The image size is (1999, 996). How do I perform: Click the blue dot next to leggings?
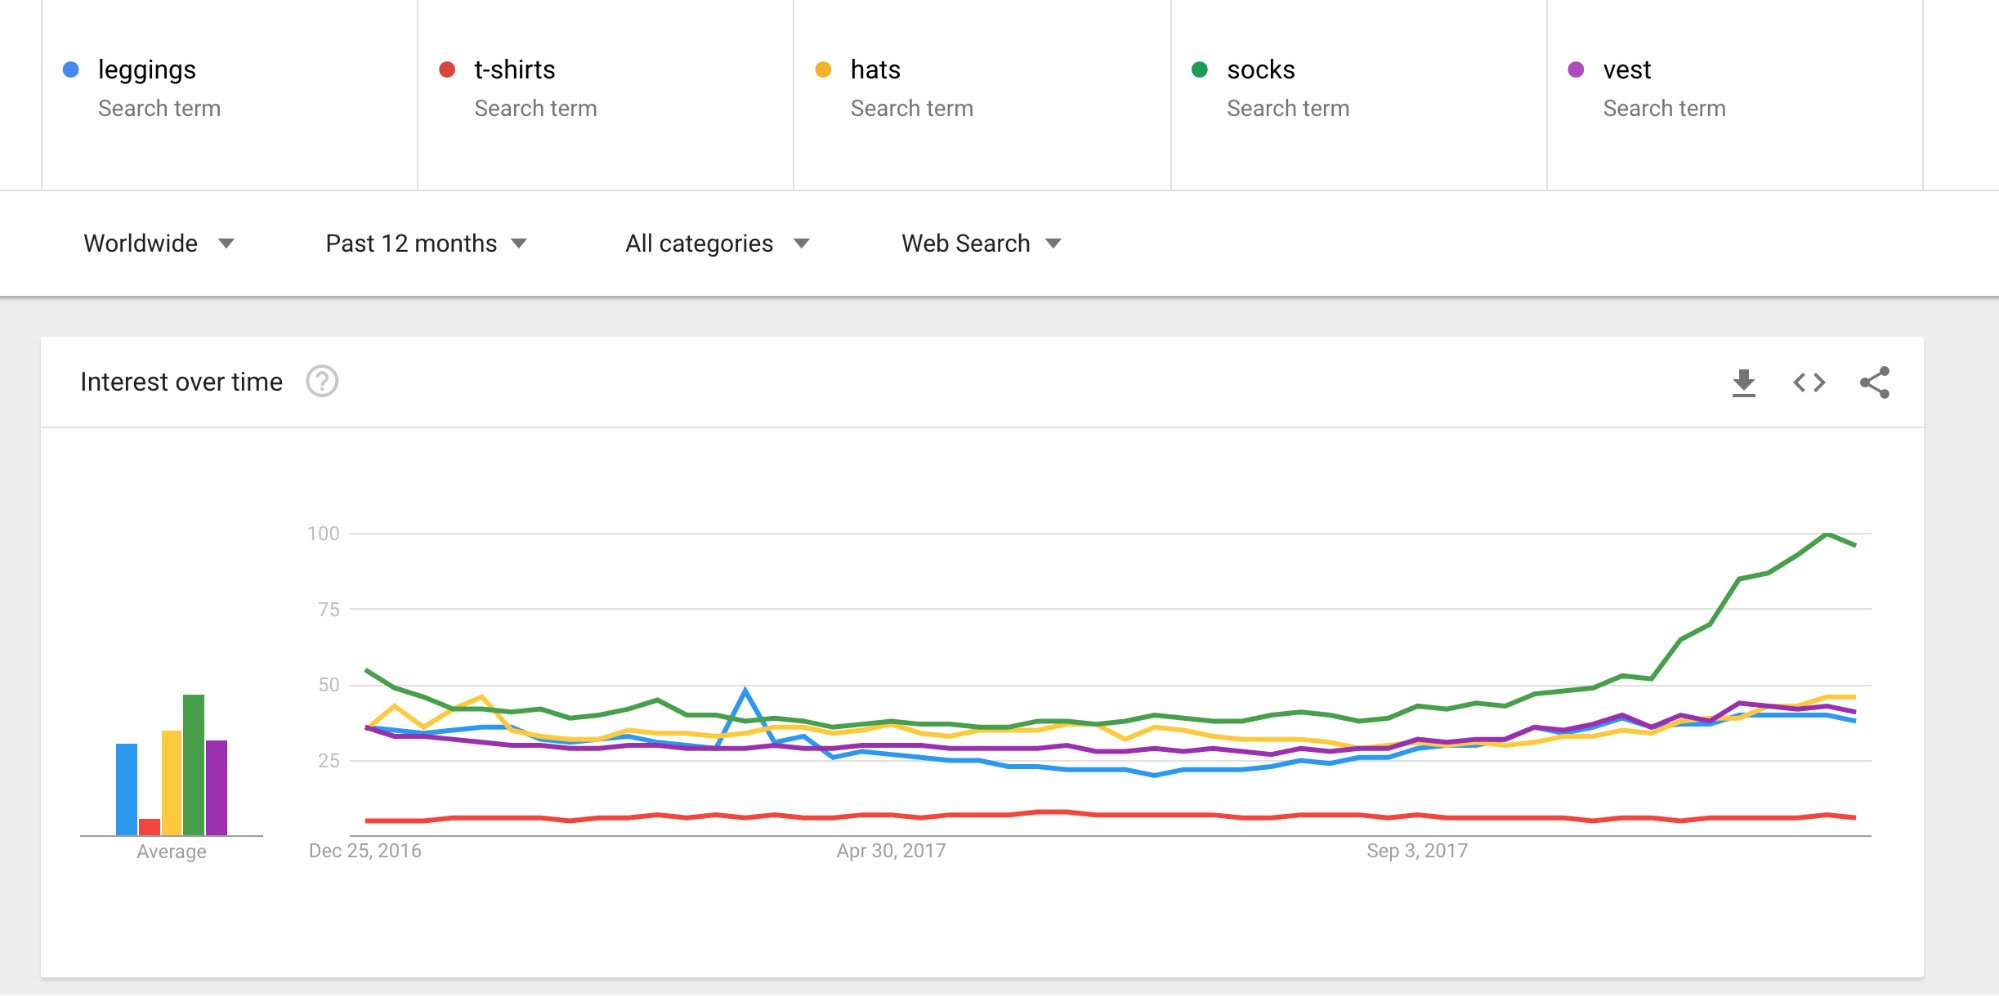[x=71, y=69]
